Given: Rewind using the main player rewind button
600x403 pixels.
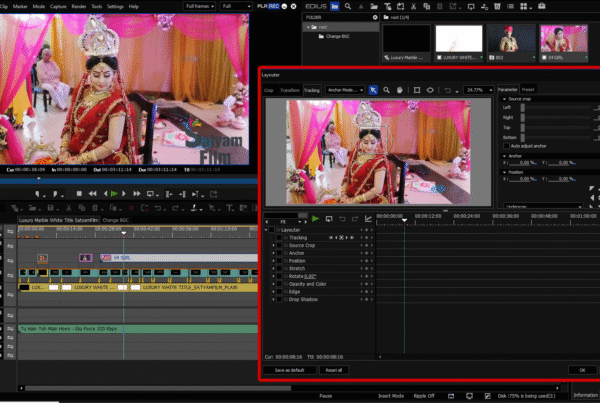Looking at the screenshot, I should tap(92, 194).
